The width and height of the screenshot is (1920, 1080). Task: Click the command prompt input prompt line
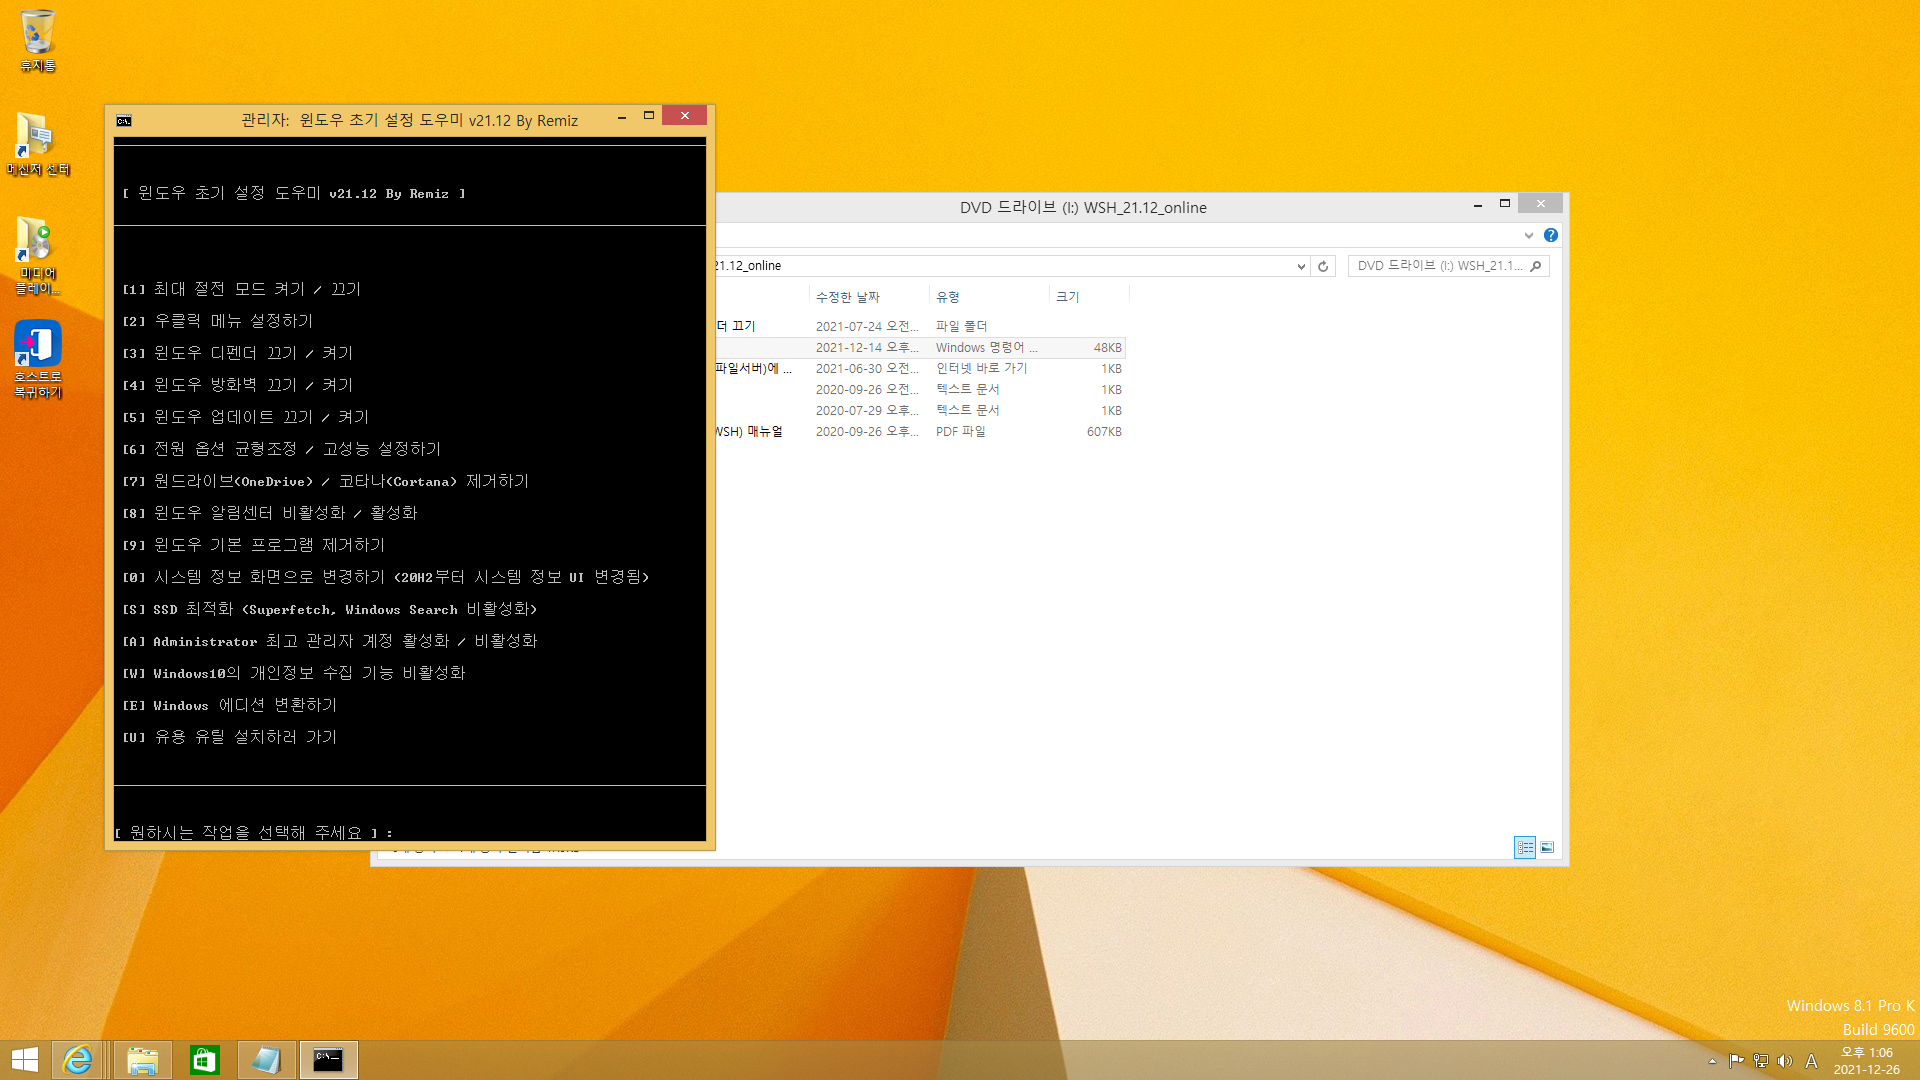click(x=253, y=832)
